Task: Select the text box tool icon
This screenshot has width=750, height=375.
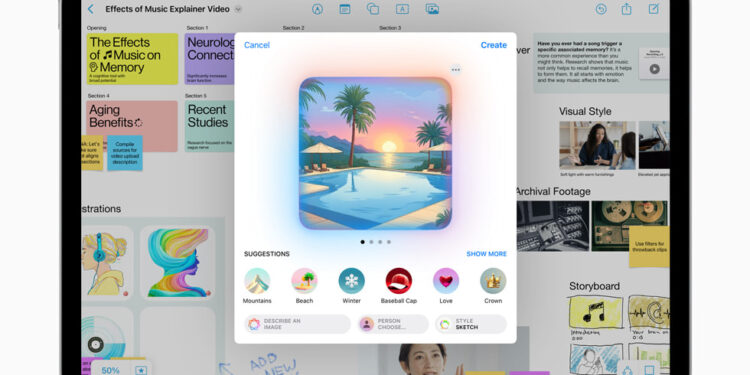Action: tap(402, 9)
